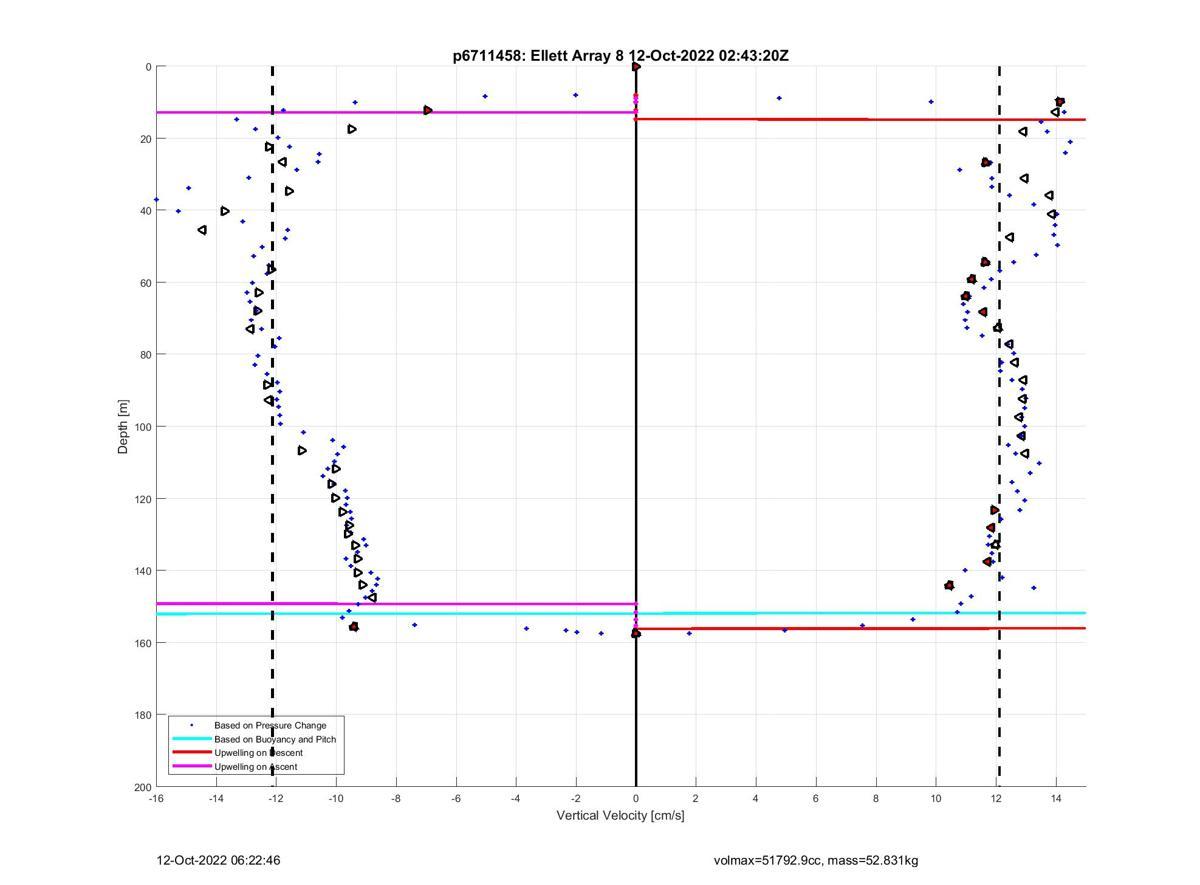Screen dimensions: 1200x885
Task: Click x-axis tick label '-6'
Action: point(456,798)
